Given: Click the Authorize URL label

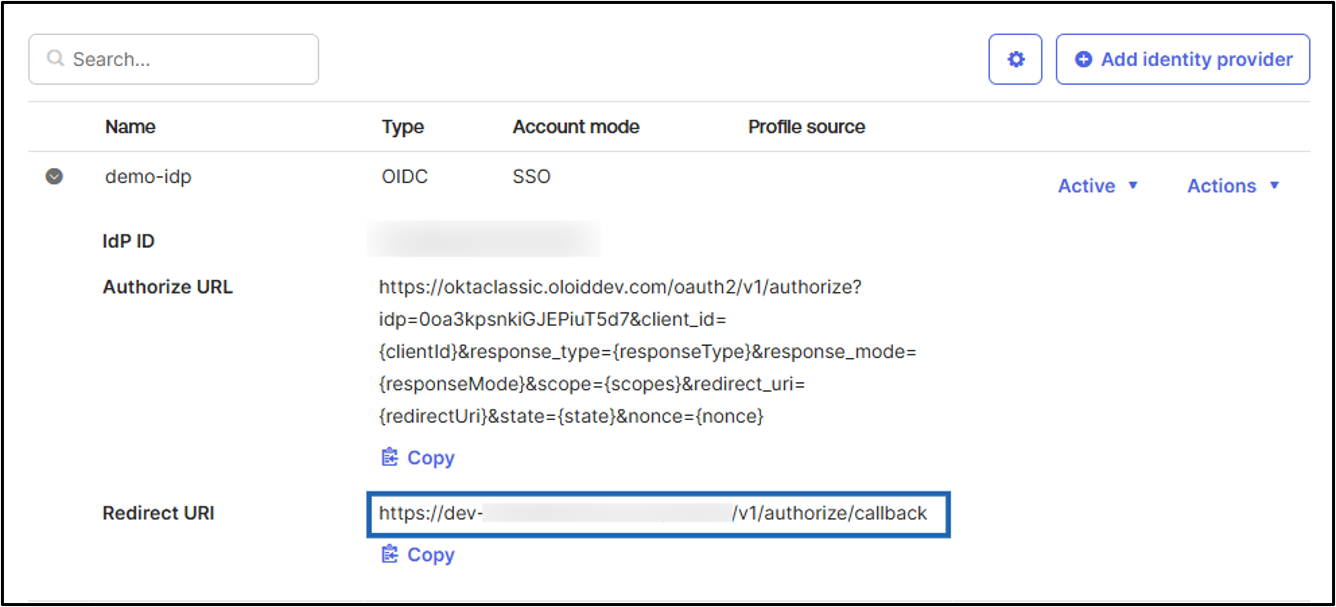Looking at the screenshot, I should (168, 287).
